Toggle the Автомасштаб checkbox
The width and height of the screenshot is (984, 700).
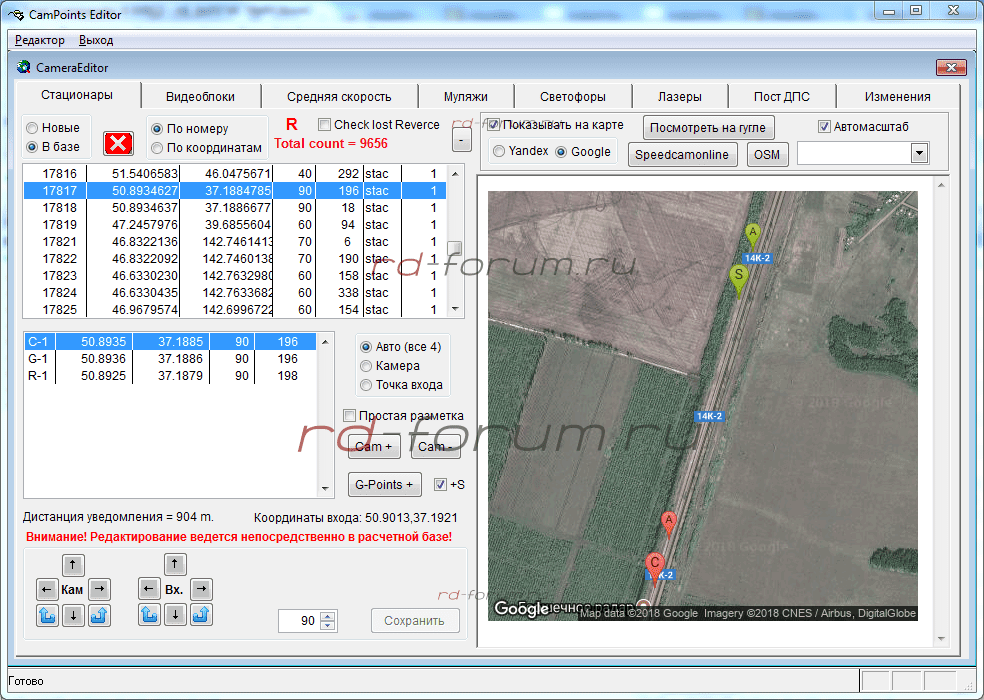pyautogui.click(x=825, y=127)
